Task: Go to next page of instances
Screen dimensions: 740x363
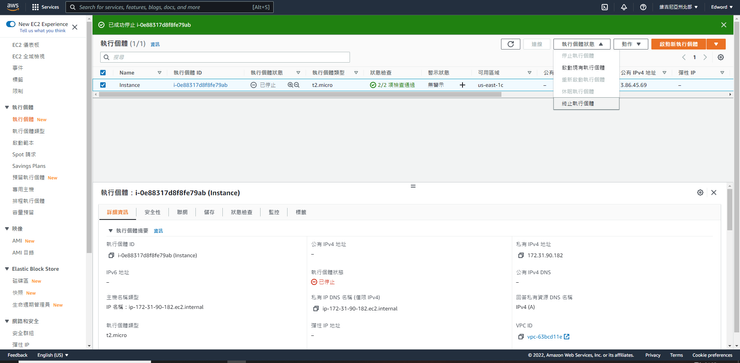Action: (705, 57)
